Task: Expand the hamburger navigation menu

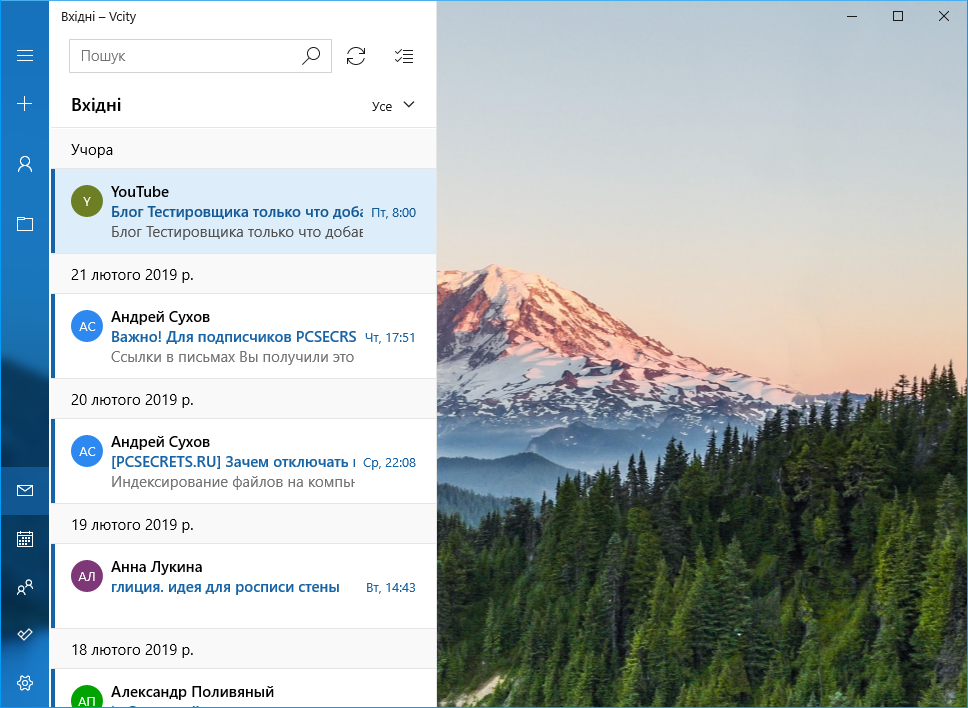Action: [25, 56]
